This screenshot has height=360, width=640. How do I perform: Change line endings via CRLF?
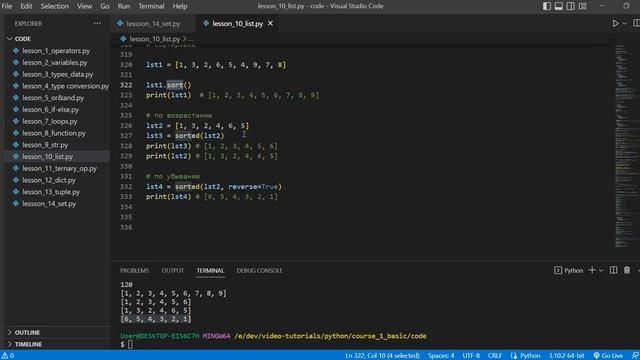pyautogui.click(x=495, y=356)
